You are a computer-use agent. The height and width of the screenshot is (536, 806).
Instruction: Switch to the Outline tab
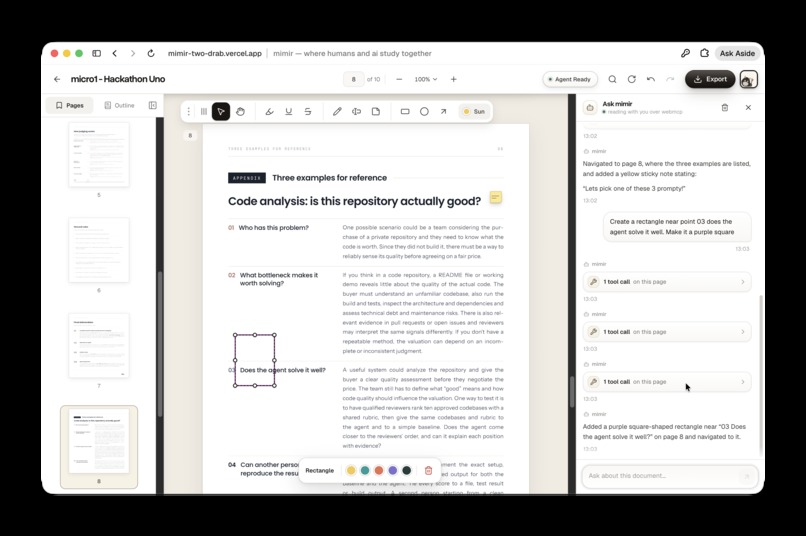119,105
